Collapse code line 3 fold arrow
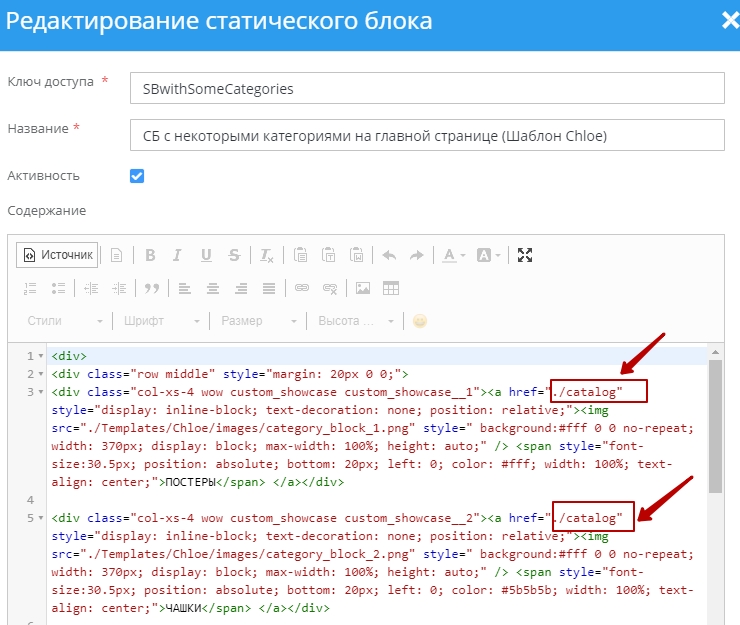Viewport: 740px width, 625px height. [41, 391]
